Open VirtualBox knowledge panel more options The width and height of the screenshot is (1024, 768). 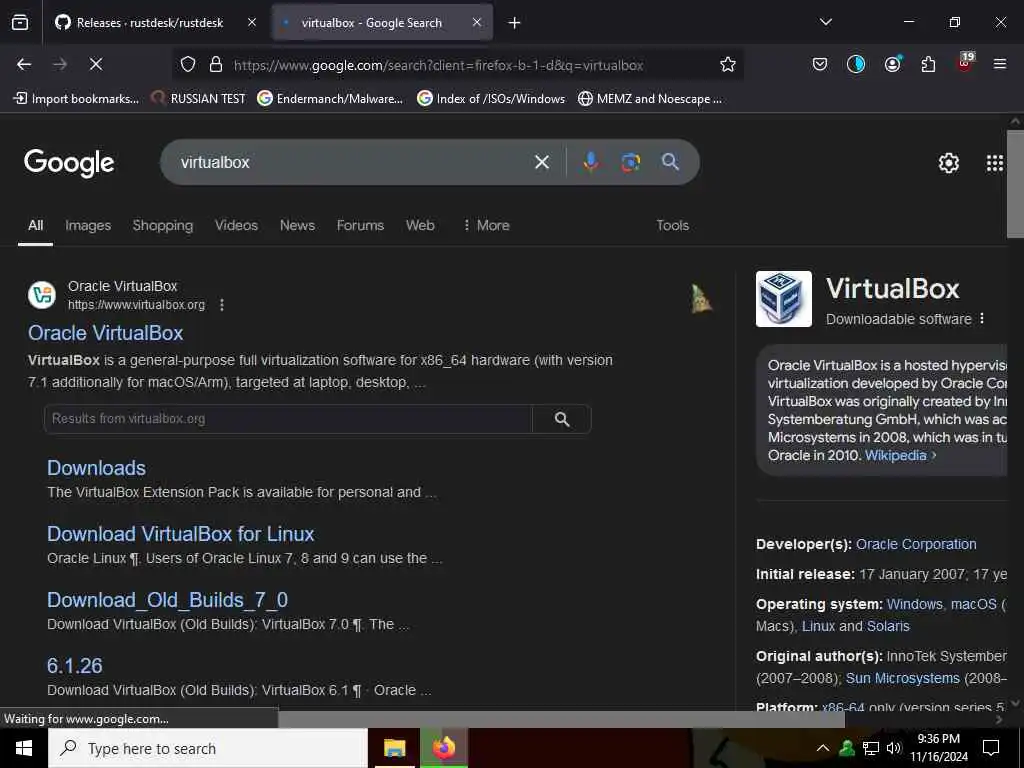(x=982, y=319)
